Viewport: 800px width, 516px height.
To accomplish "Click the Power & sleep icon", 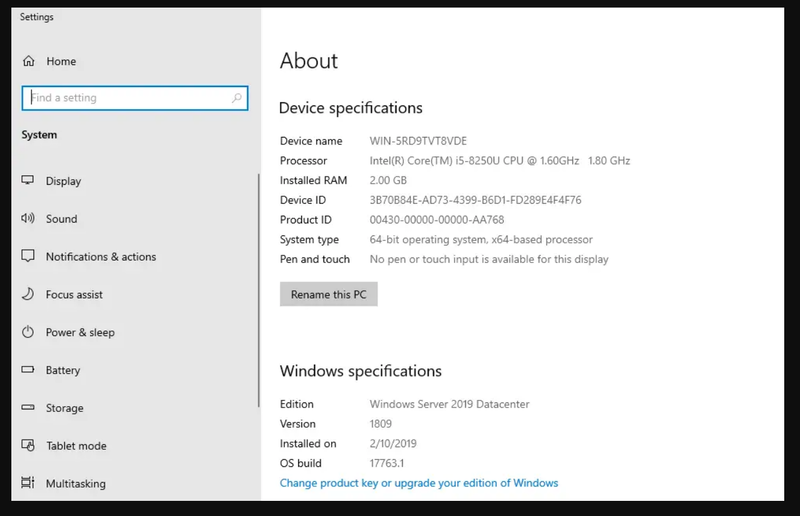I will pos(28,332).
